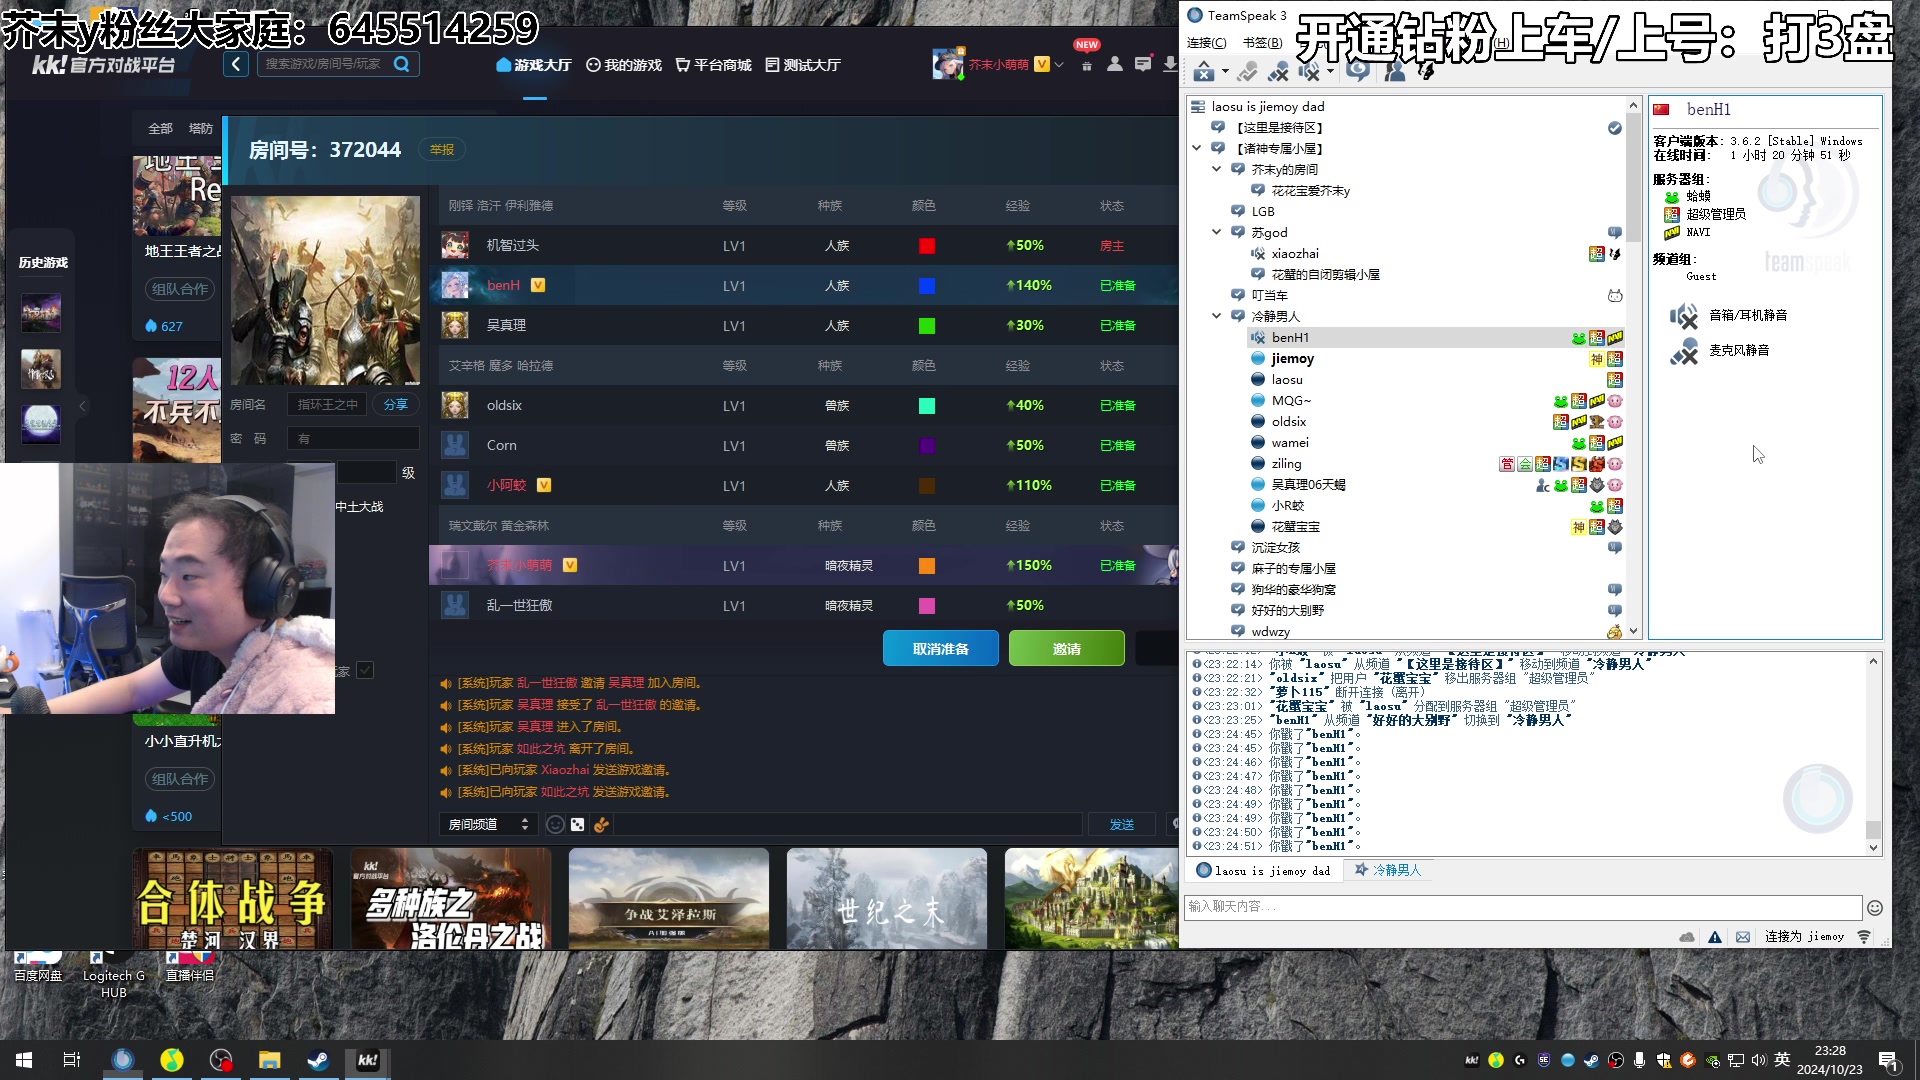Viewport: 1920px width, 1080px height.
Task: Open the 平台商城 tab
Action: coord(713,65)
